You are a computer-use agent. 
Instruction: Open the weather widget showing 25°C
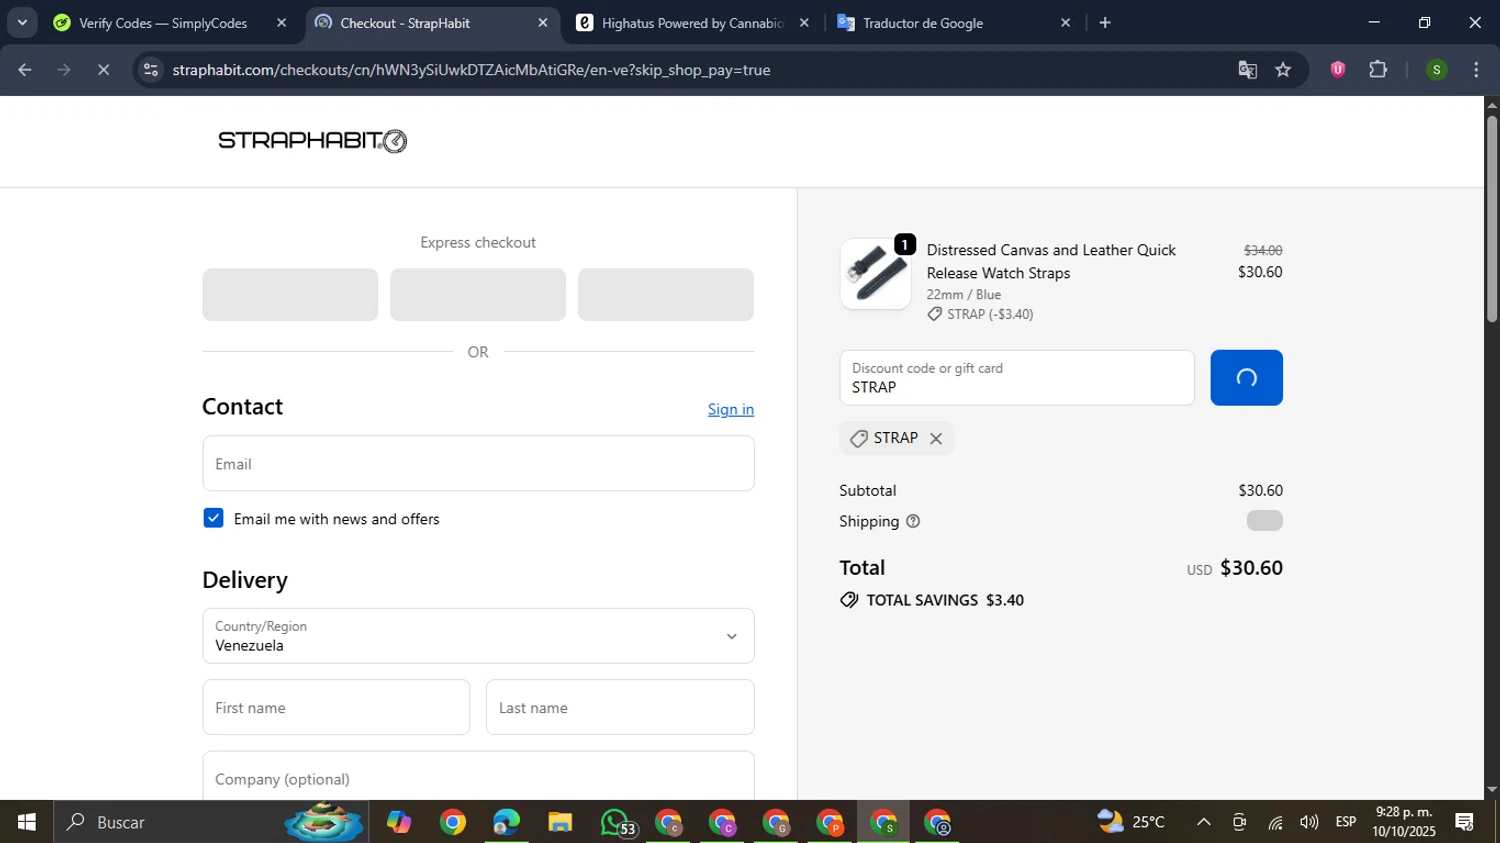click(x=1132, y=822)
